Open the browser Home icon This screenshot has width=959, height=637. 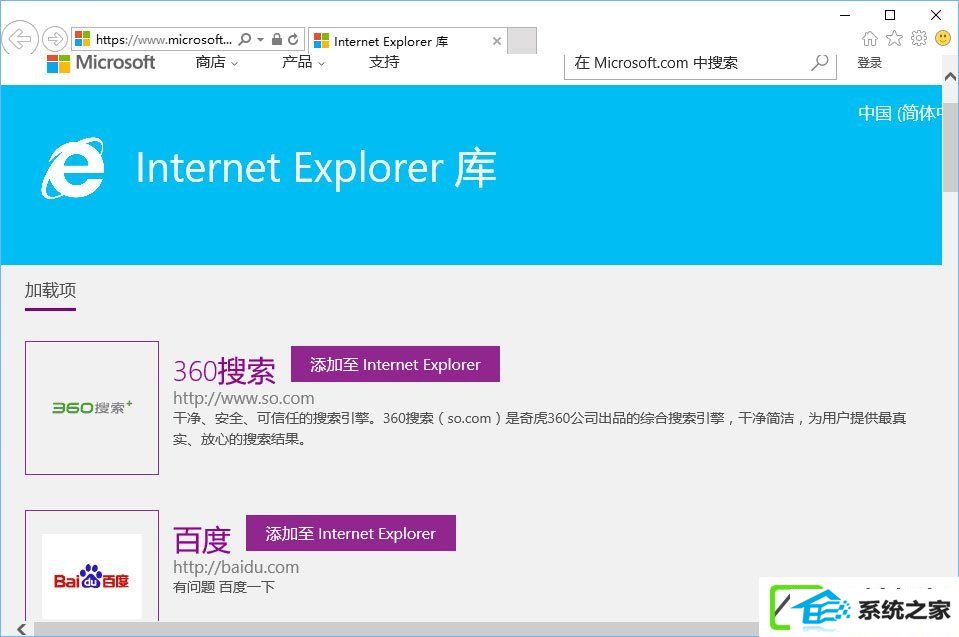869,39
